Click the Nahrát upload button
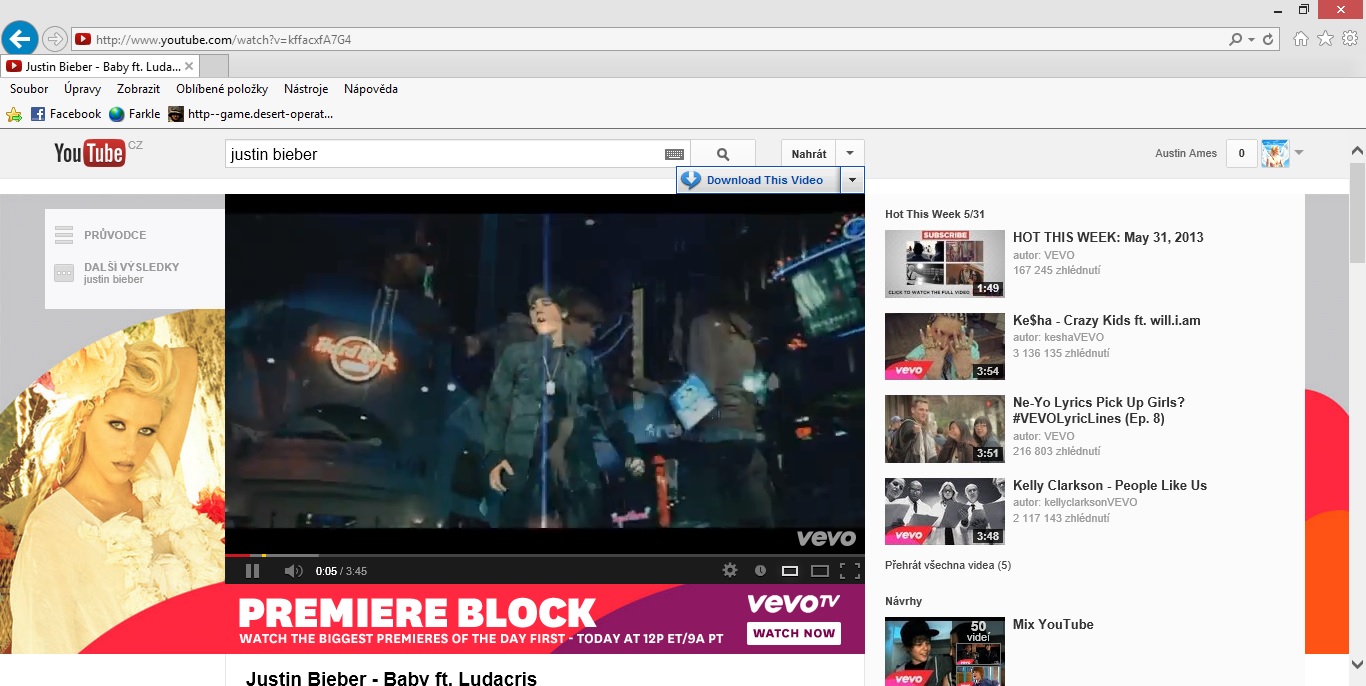Image resolution: width=1366 pixels, height=686 pixels. pyautogui.click(x=809, y=154)
